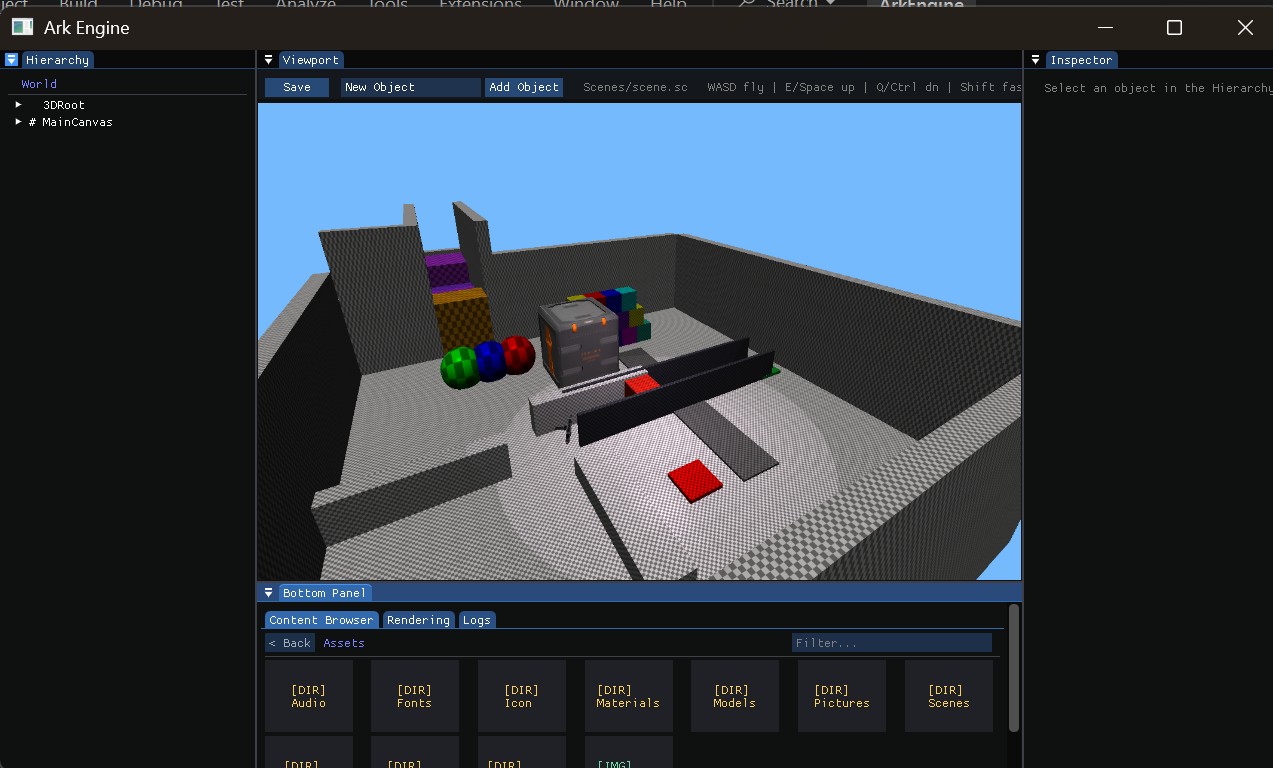Click the red floor tile in viewport

click(696, 480)
